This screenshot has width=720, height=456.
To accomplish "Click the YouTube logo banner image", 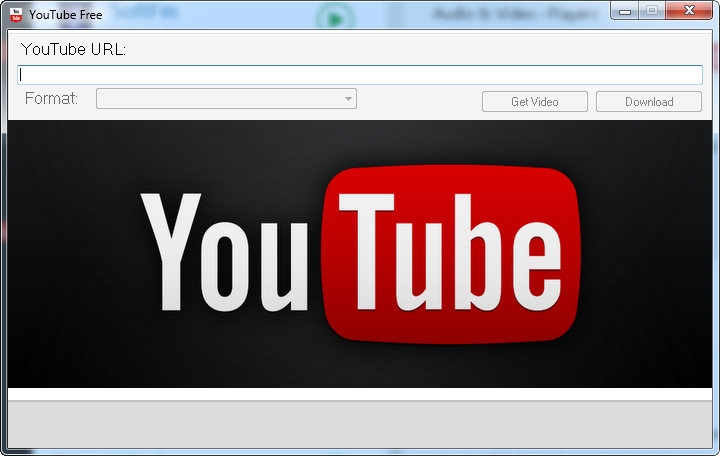I will click(x=360, y=254).
